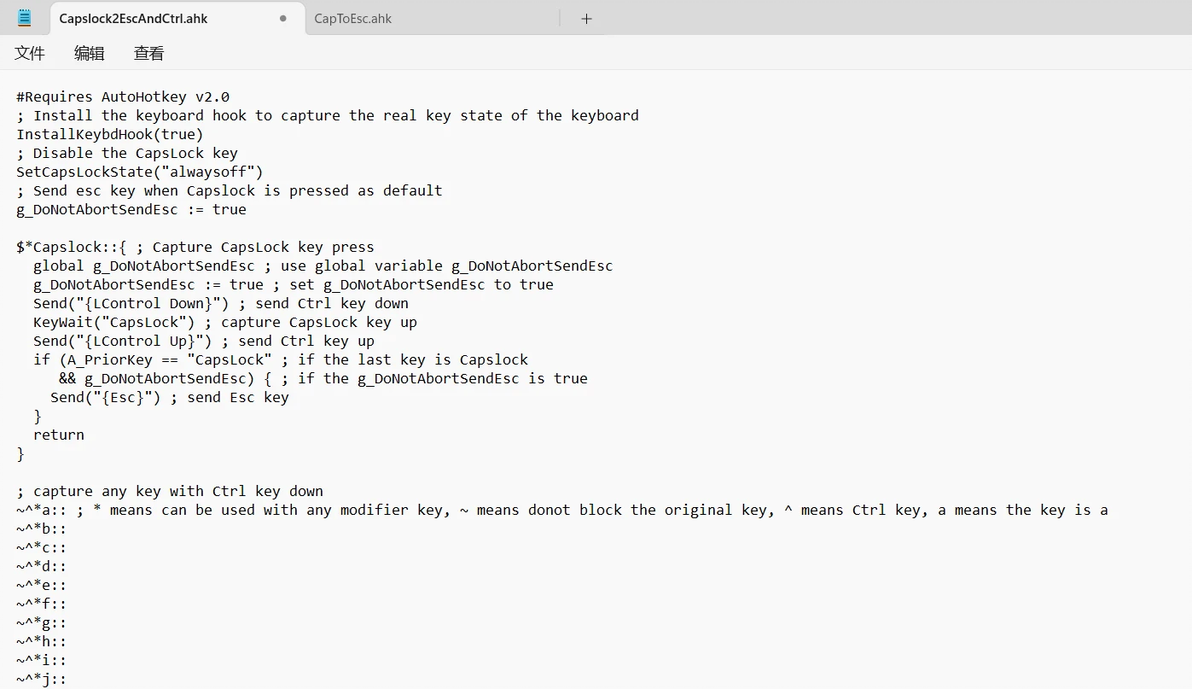The image size is (1192, 689).
Task: Place cursor on the ~^*j:: line
Action: [41, 679]
